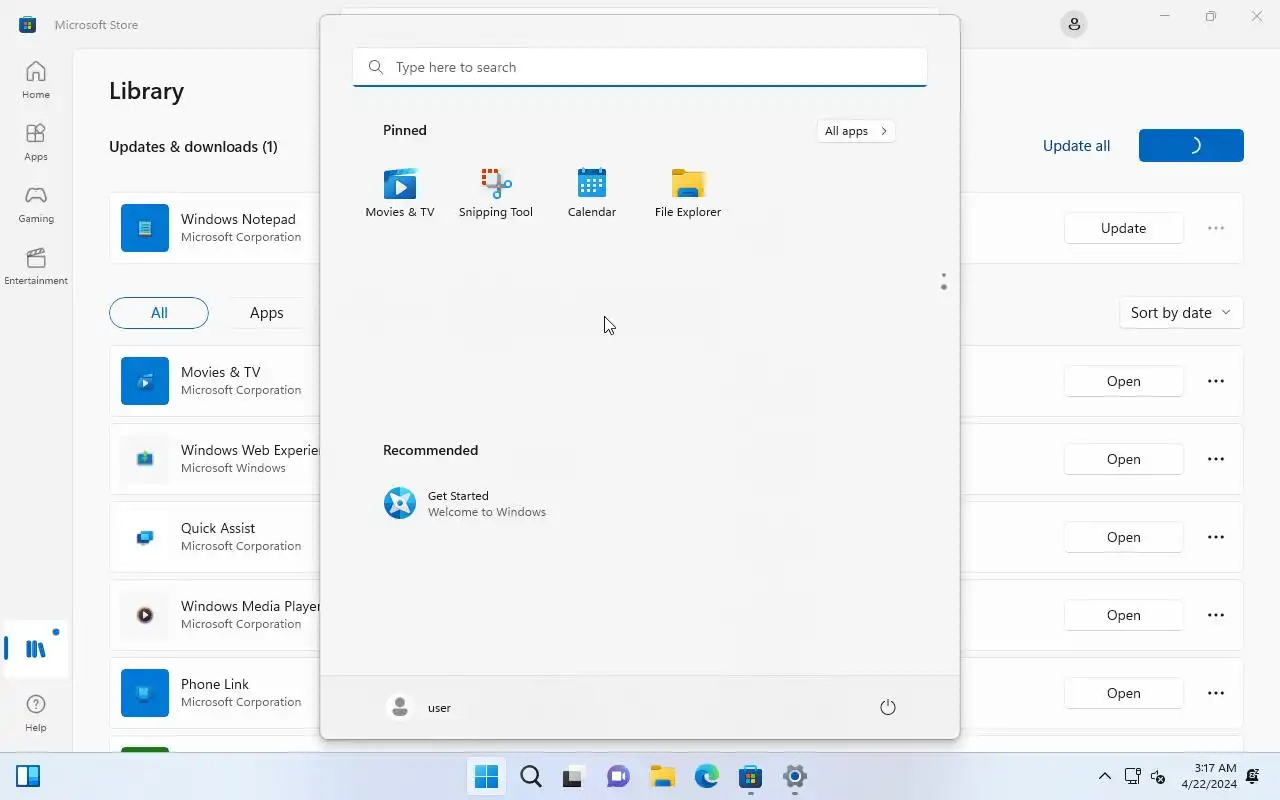Click the pinned apps page indicator dots
The width and height of the screenshot is (1280, 800).
[x=943, y=282]
